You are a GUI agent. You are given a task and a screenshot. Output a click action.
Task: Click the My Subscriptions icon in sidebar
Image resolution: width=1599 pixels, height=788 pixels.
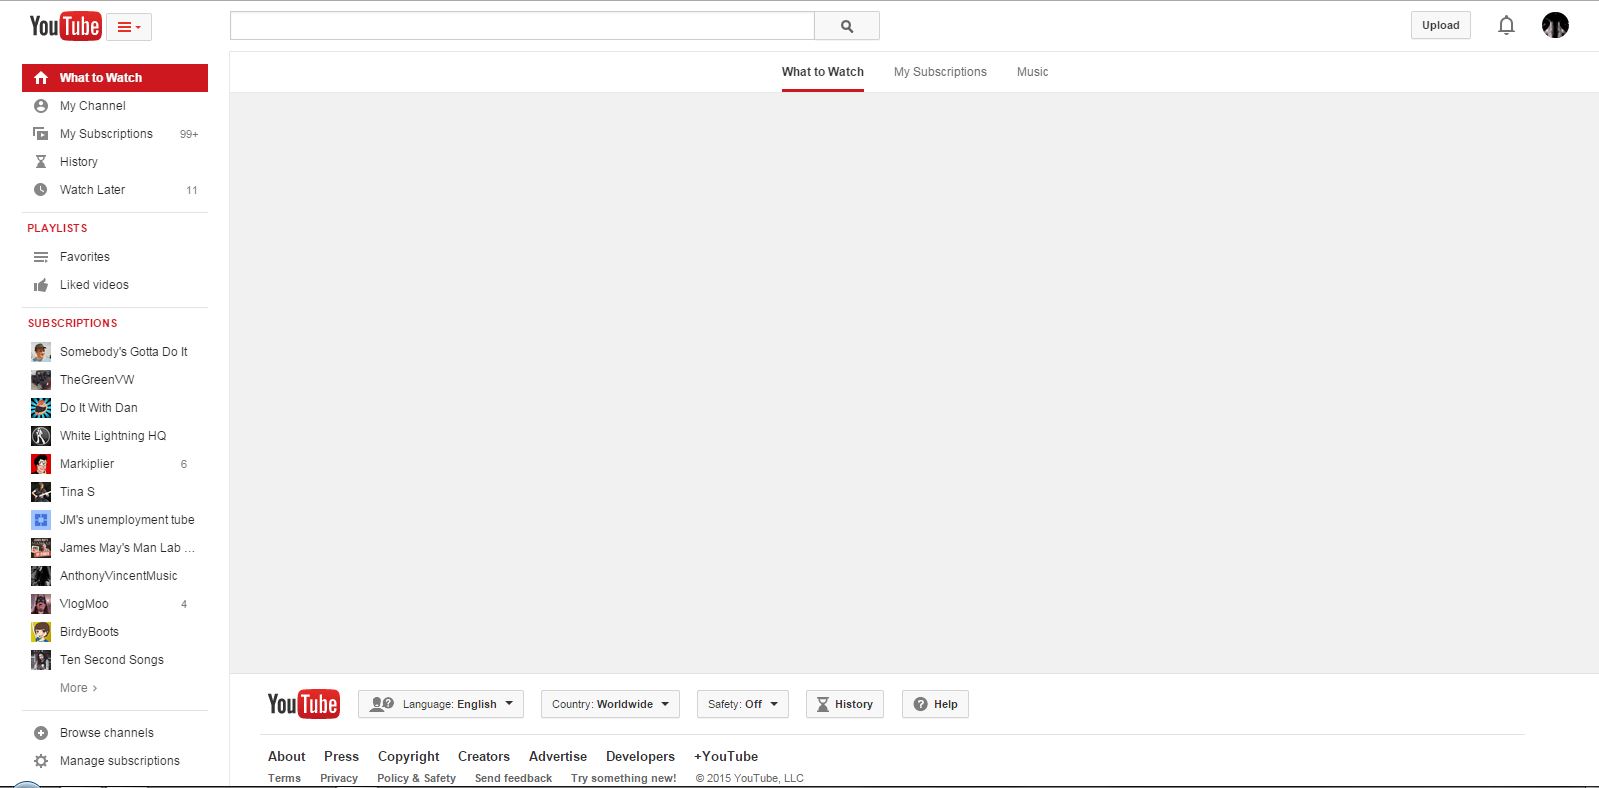(x=41, y=134)
